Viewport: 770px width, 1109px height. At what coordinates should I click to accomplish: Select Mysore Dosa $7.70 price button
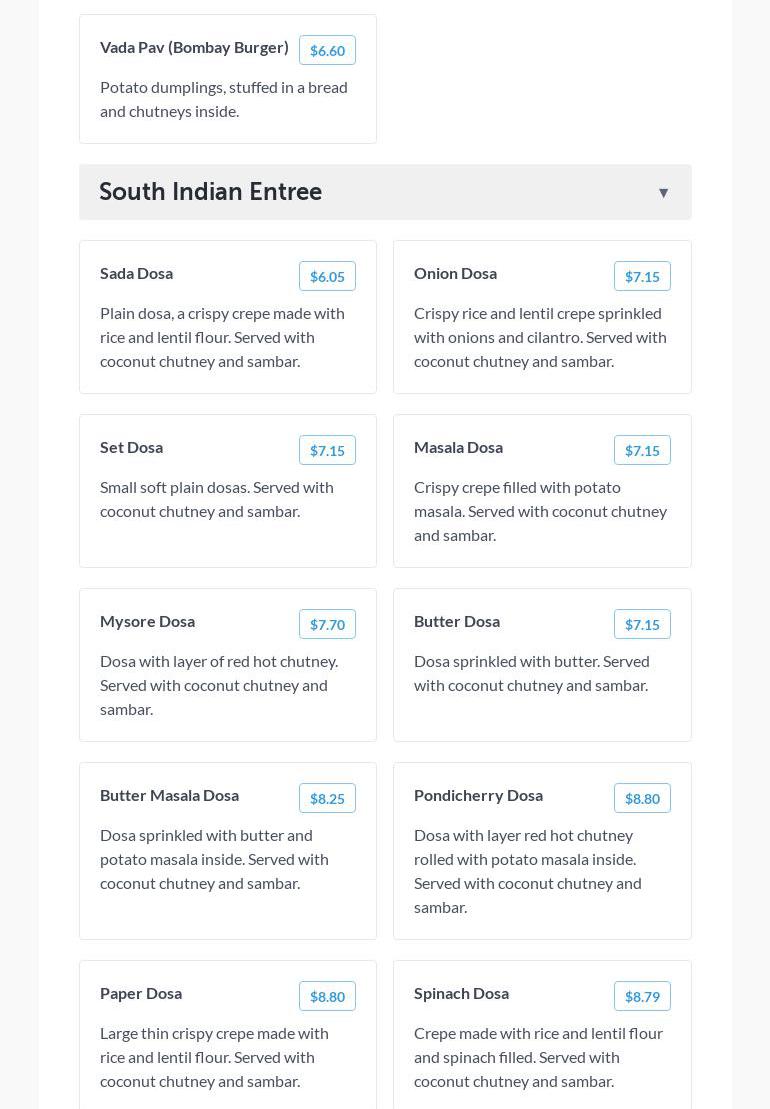coord(327,625)
